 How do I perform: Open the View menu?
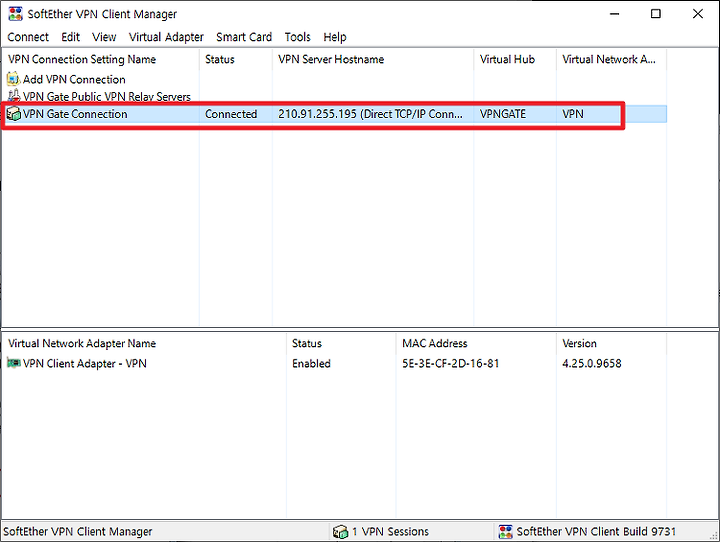pyautogui.click(x=104, y=37)
